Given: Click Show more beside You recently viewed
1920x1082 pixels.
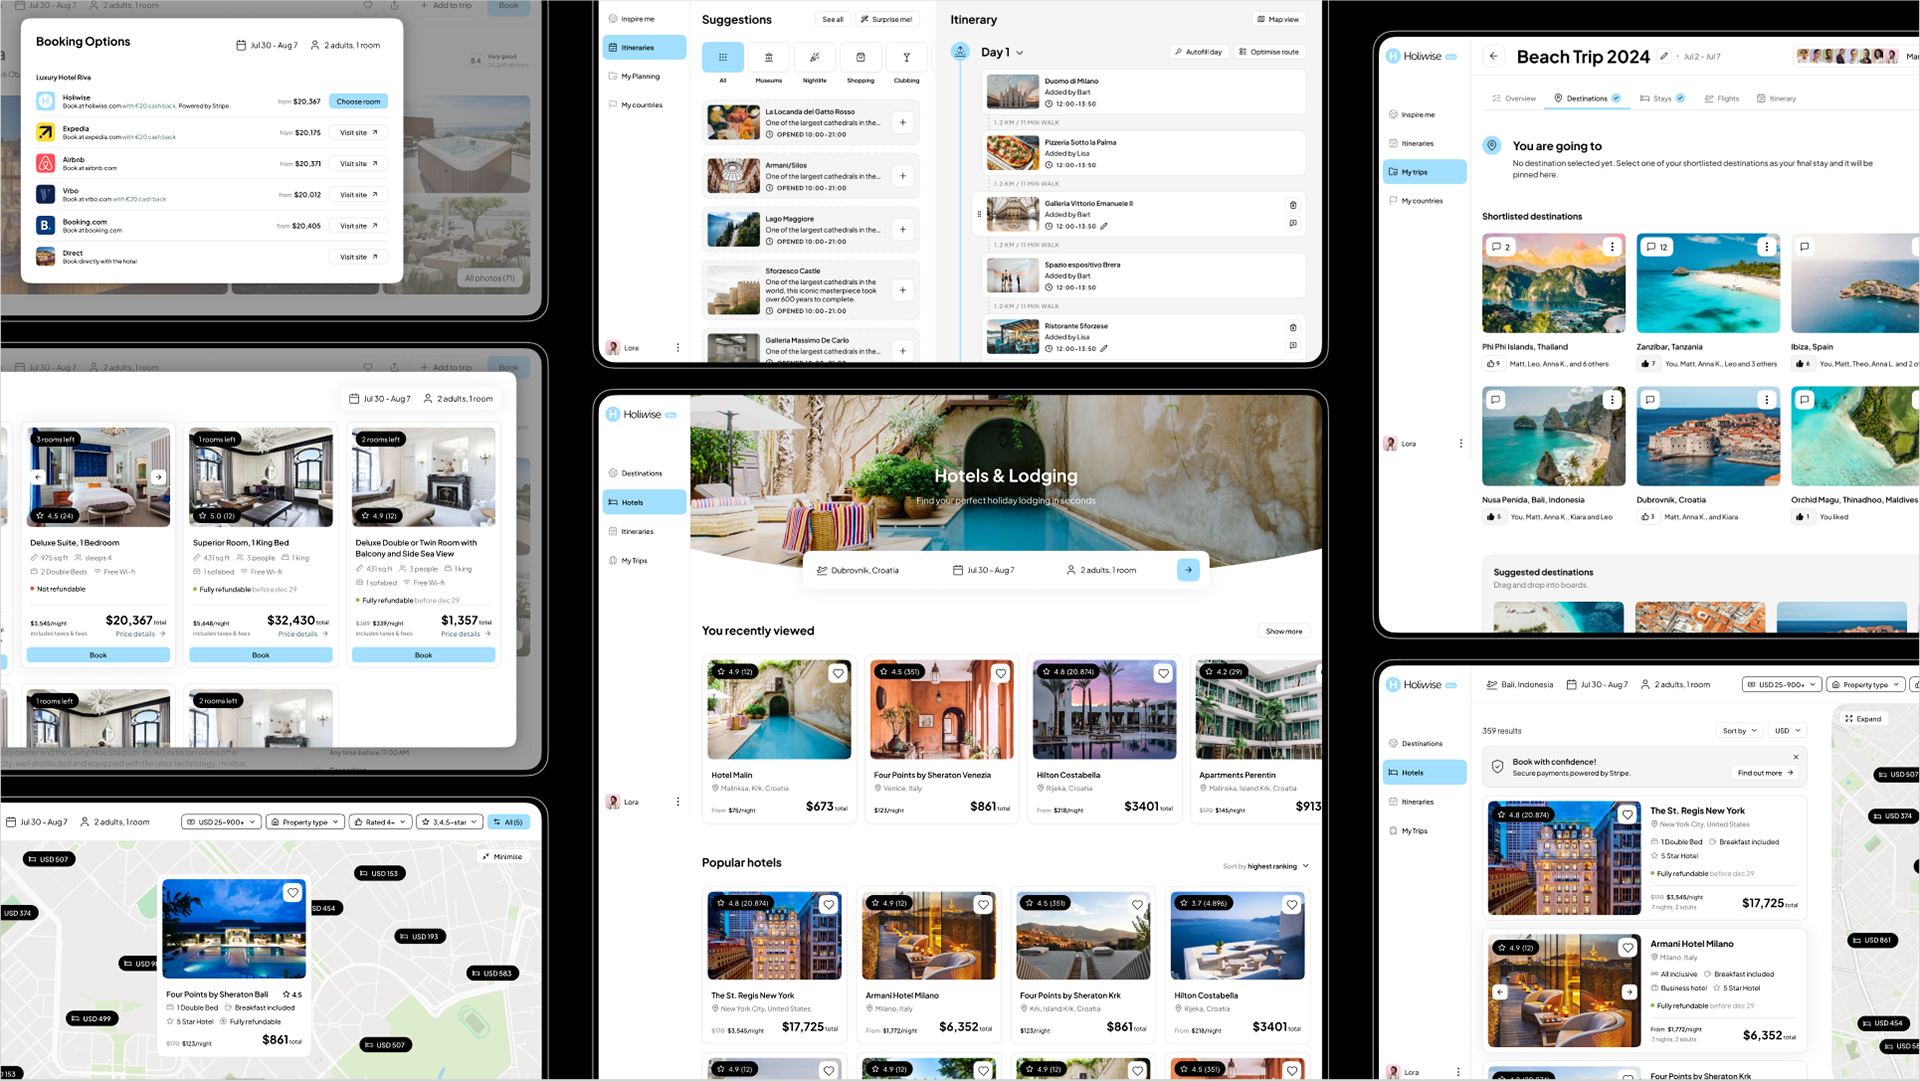Looking at the screenshot, I should point(1284,631).
